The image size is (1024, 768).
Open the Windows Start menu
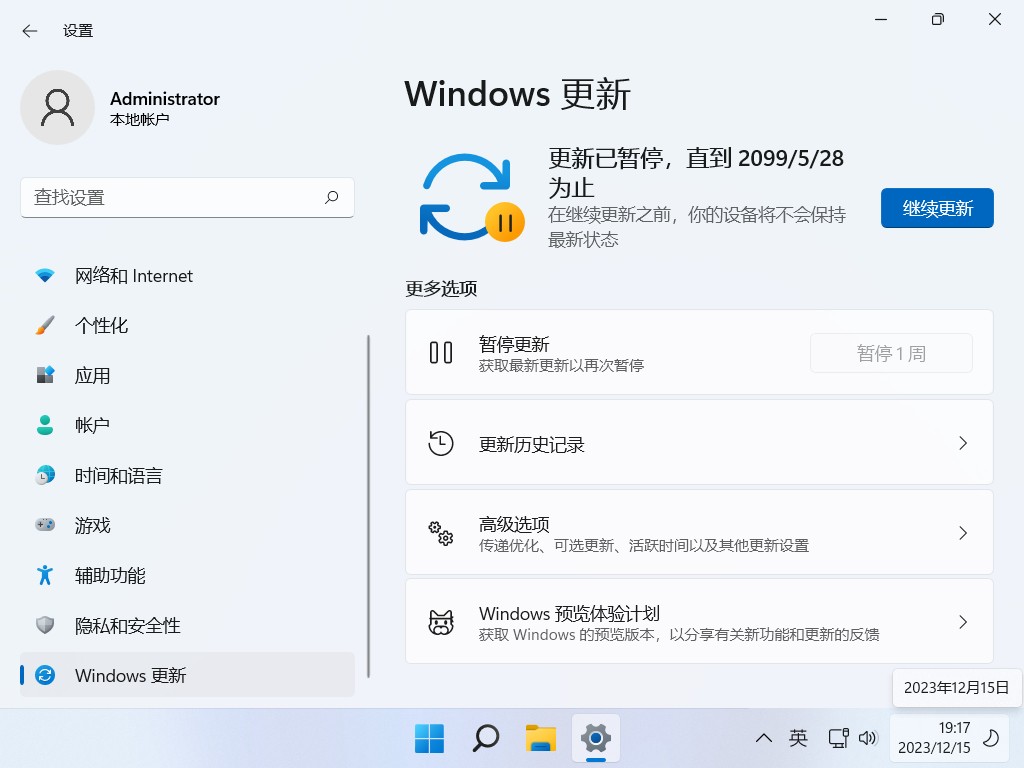click(x=429, y=739)
